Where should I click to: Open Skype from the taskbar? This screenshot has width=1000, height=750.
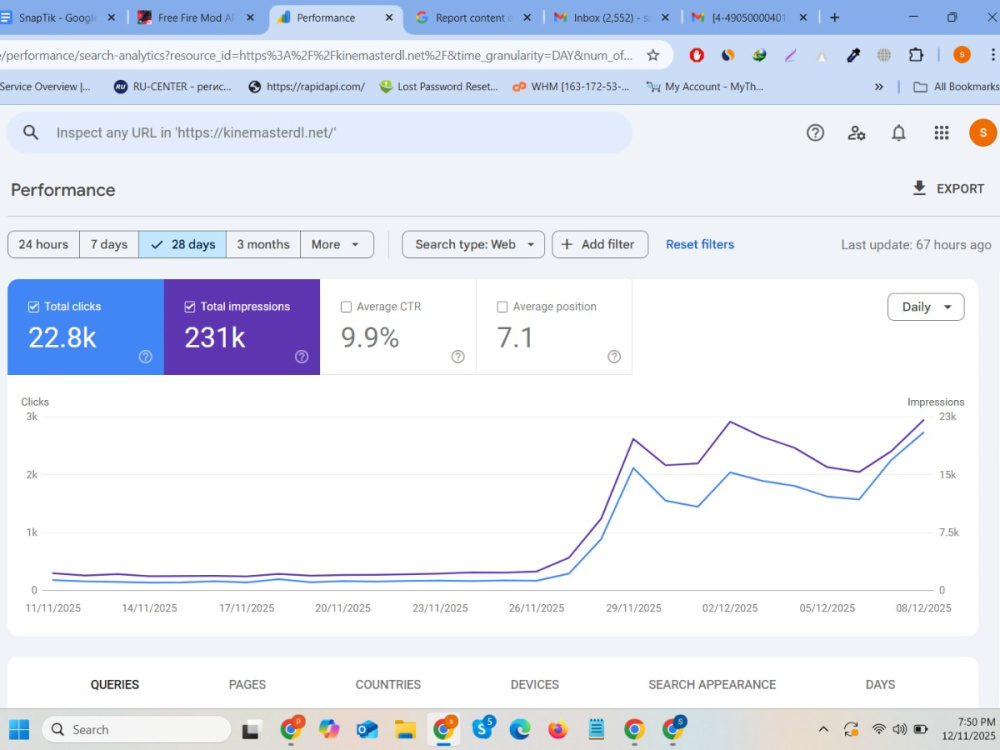(483, 728)
